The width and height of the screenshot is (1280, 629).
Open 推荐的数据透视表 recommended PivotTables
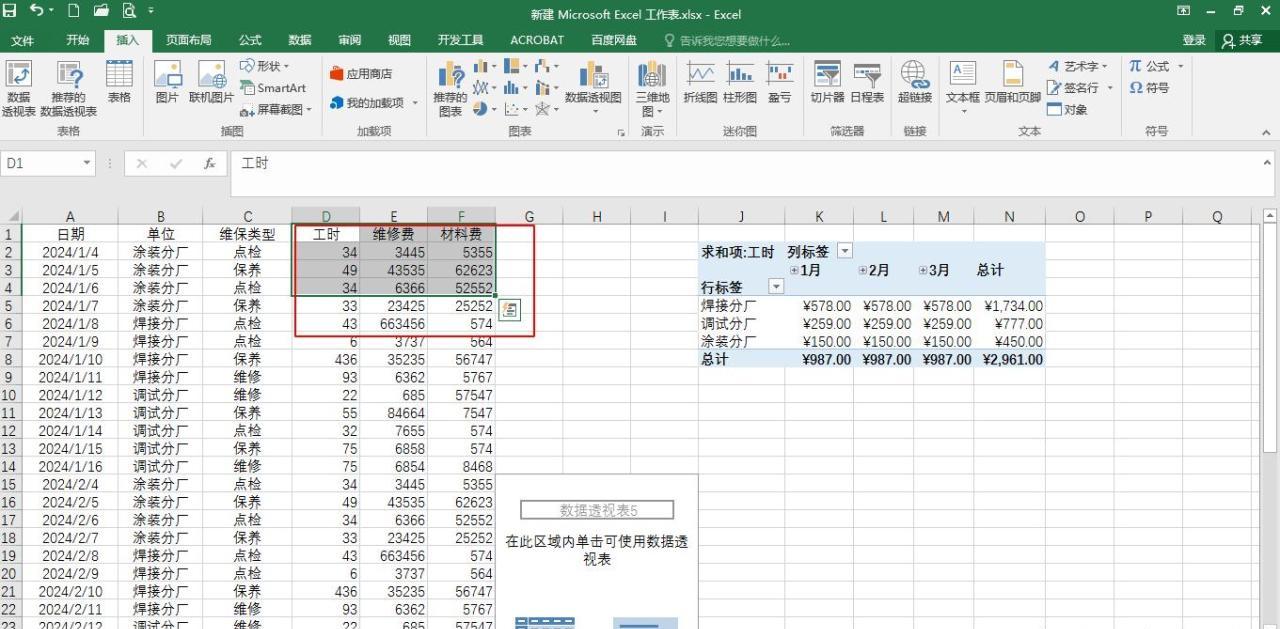(x=69, y=89)
